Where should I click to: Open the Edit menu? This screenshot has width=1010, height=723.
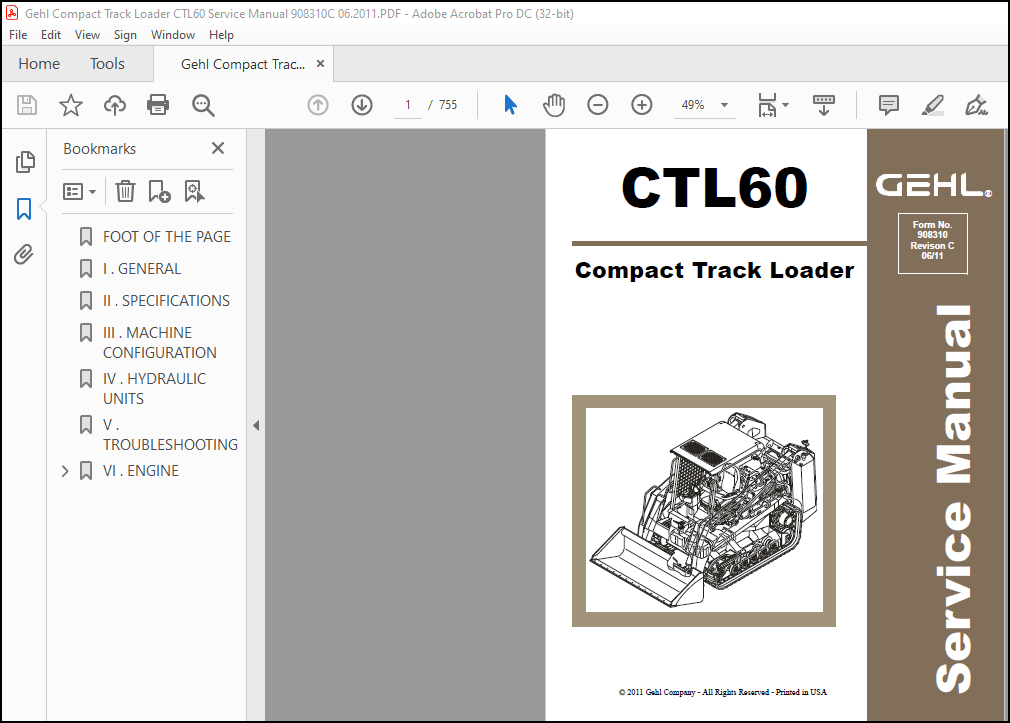[x=51, y=35]
